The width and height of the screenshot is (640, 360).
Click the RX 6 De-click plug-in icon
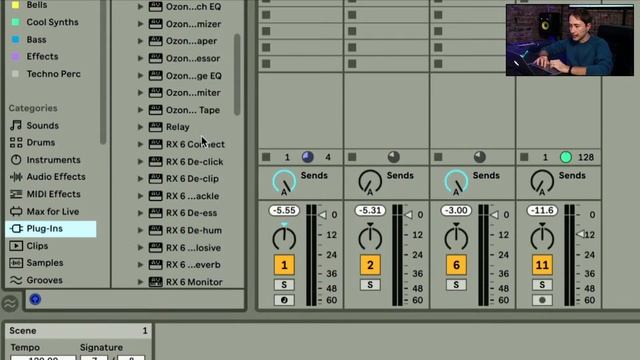click(155, 162)
